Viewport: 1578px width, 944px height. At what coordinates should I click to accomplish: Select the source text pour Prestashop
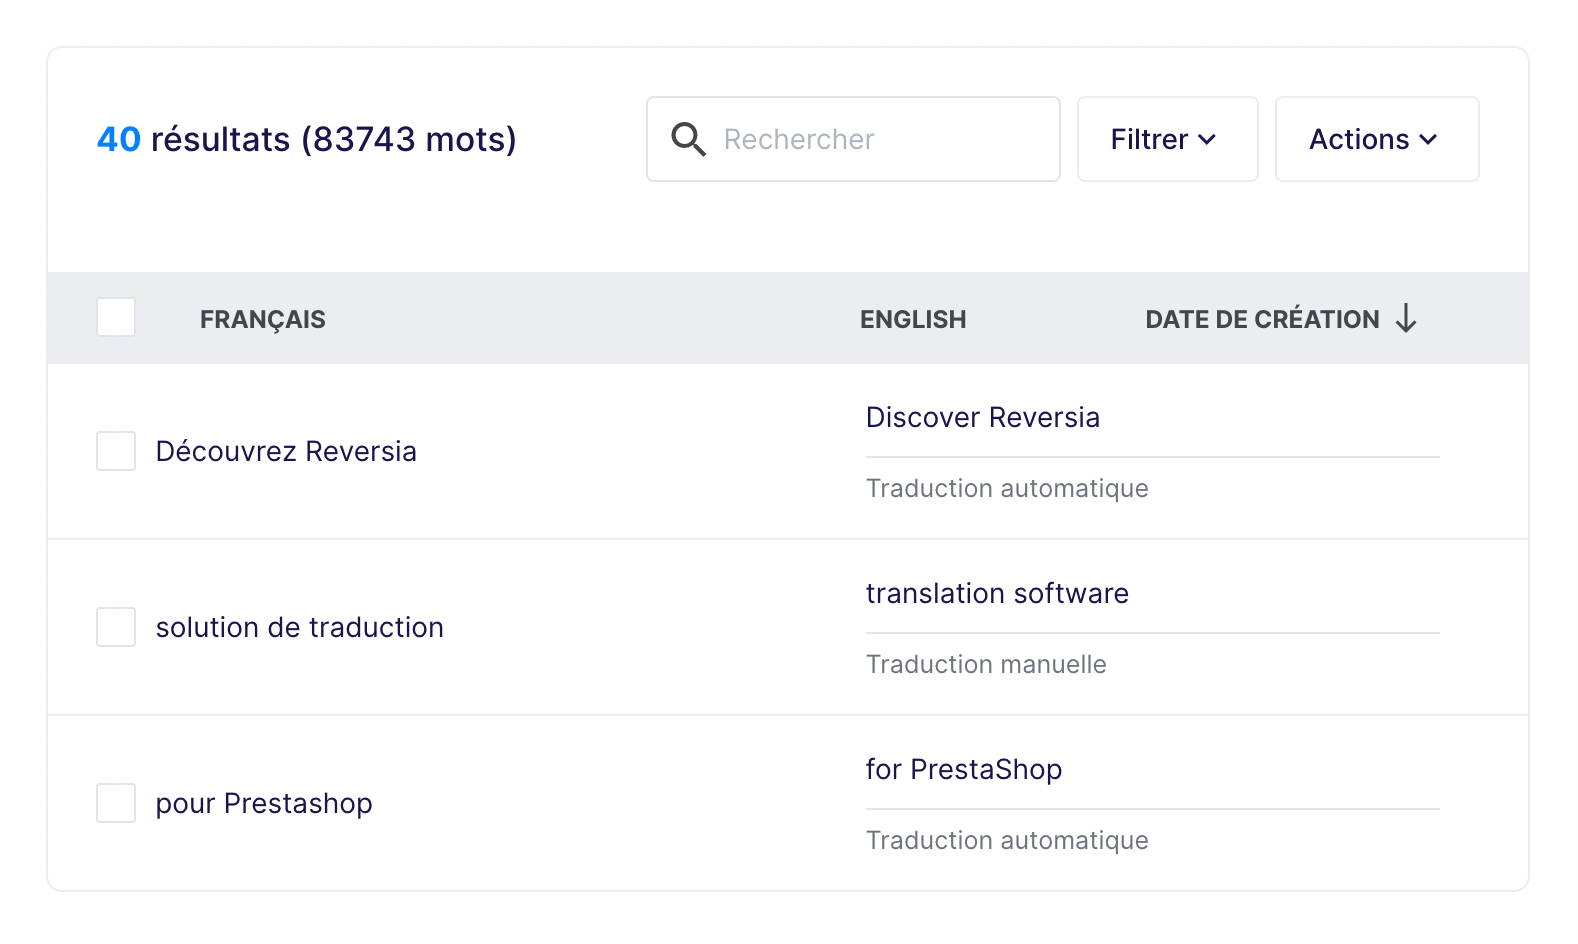264,803
